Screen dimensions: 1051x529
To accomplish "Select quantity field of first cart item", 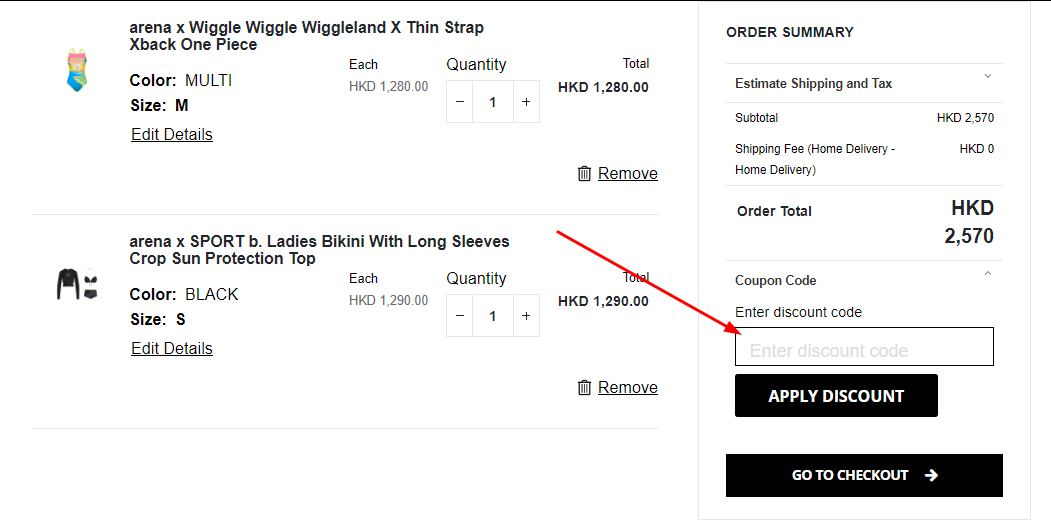I will [493, 102].
